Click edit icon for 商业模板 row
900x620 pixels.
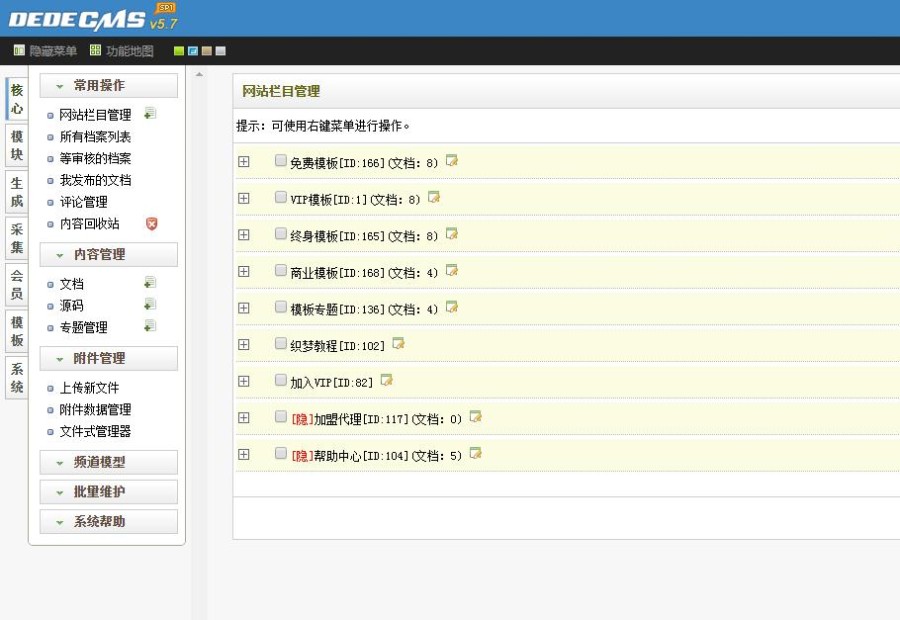click(452, 270)
